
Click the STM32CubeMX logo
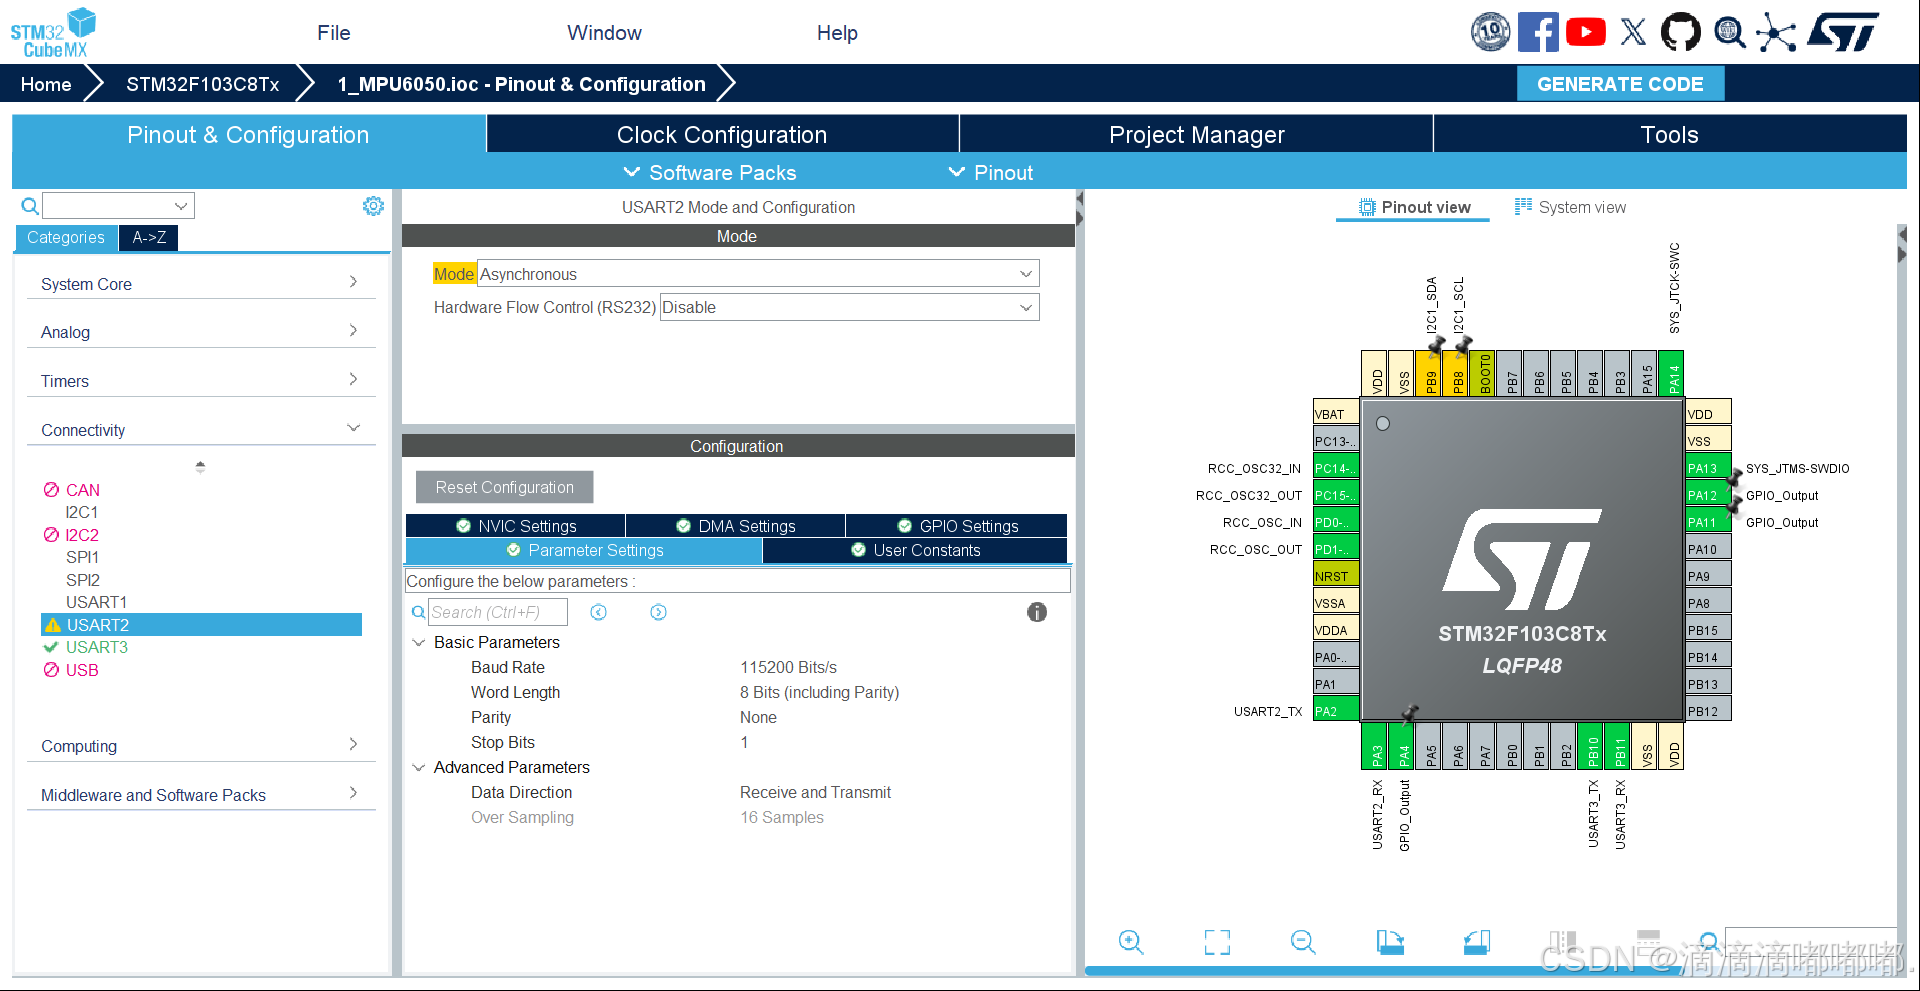[x=54, y=33]
